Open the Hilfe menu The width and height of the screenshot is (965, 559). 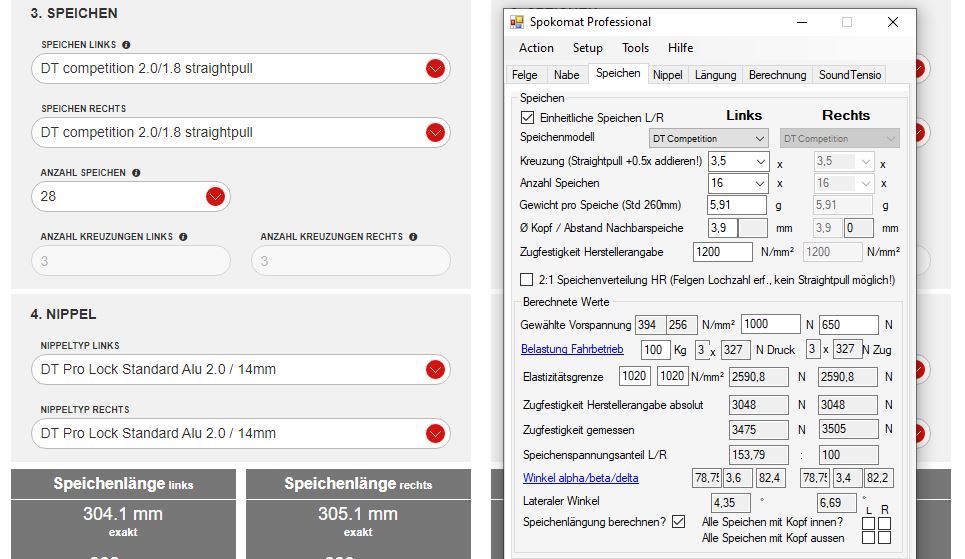(681, 48)
